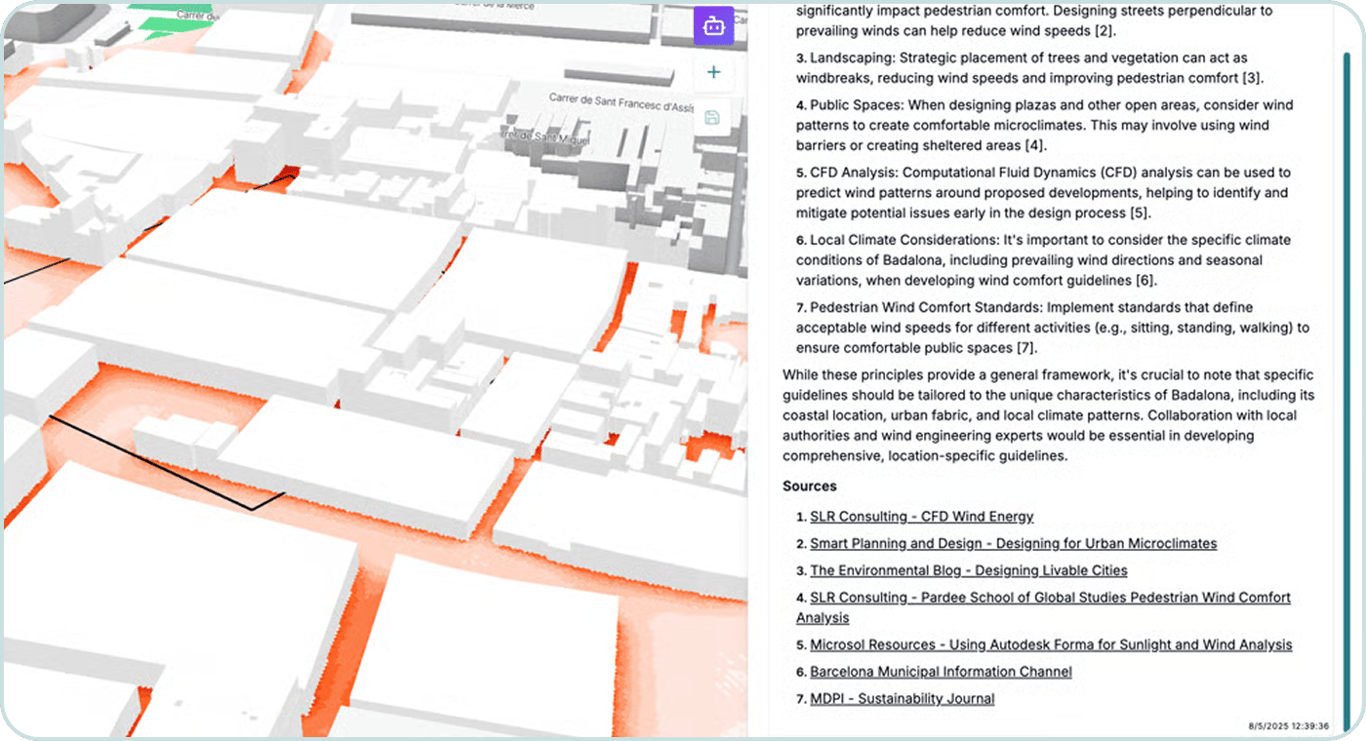Open the Pardee School Pedestrian Wind Comfort link
Viewport: 1366px width, 741px height.
[1050, 597]
